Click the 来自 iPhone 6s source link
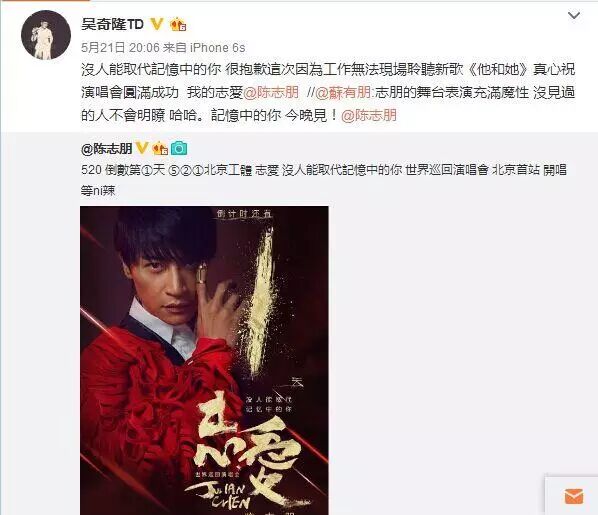Screen dimensions: 598x515 pos(204,48)
